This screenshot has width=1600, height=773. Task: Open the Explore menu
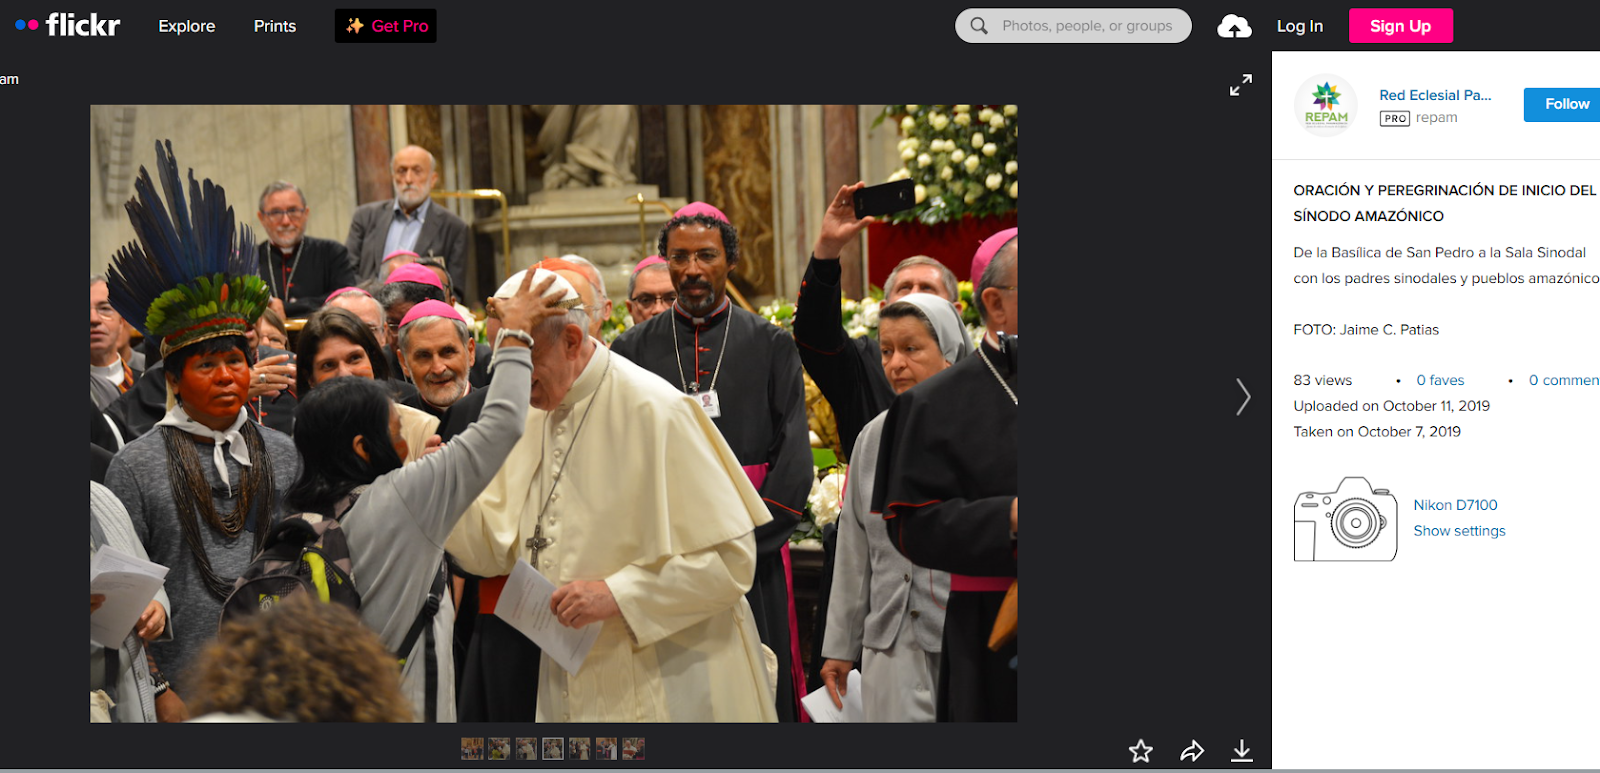pyautogui.click(x=187, y=26)
